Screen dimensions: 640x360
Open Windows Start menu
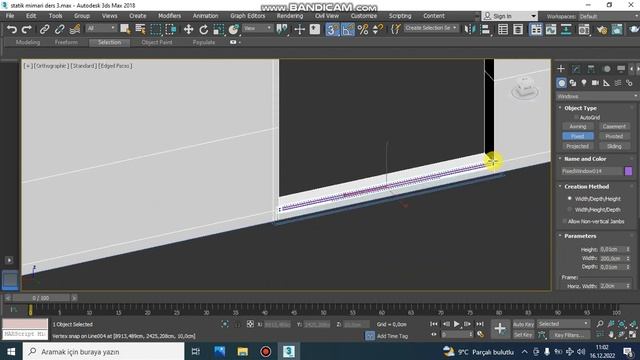(x=11, y=351)
